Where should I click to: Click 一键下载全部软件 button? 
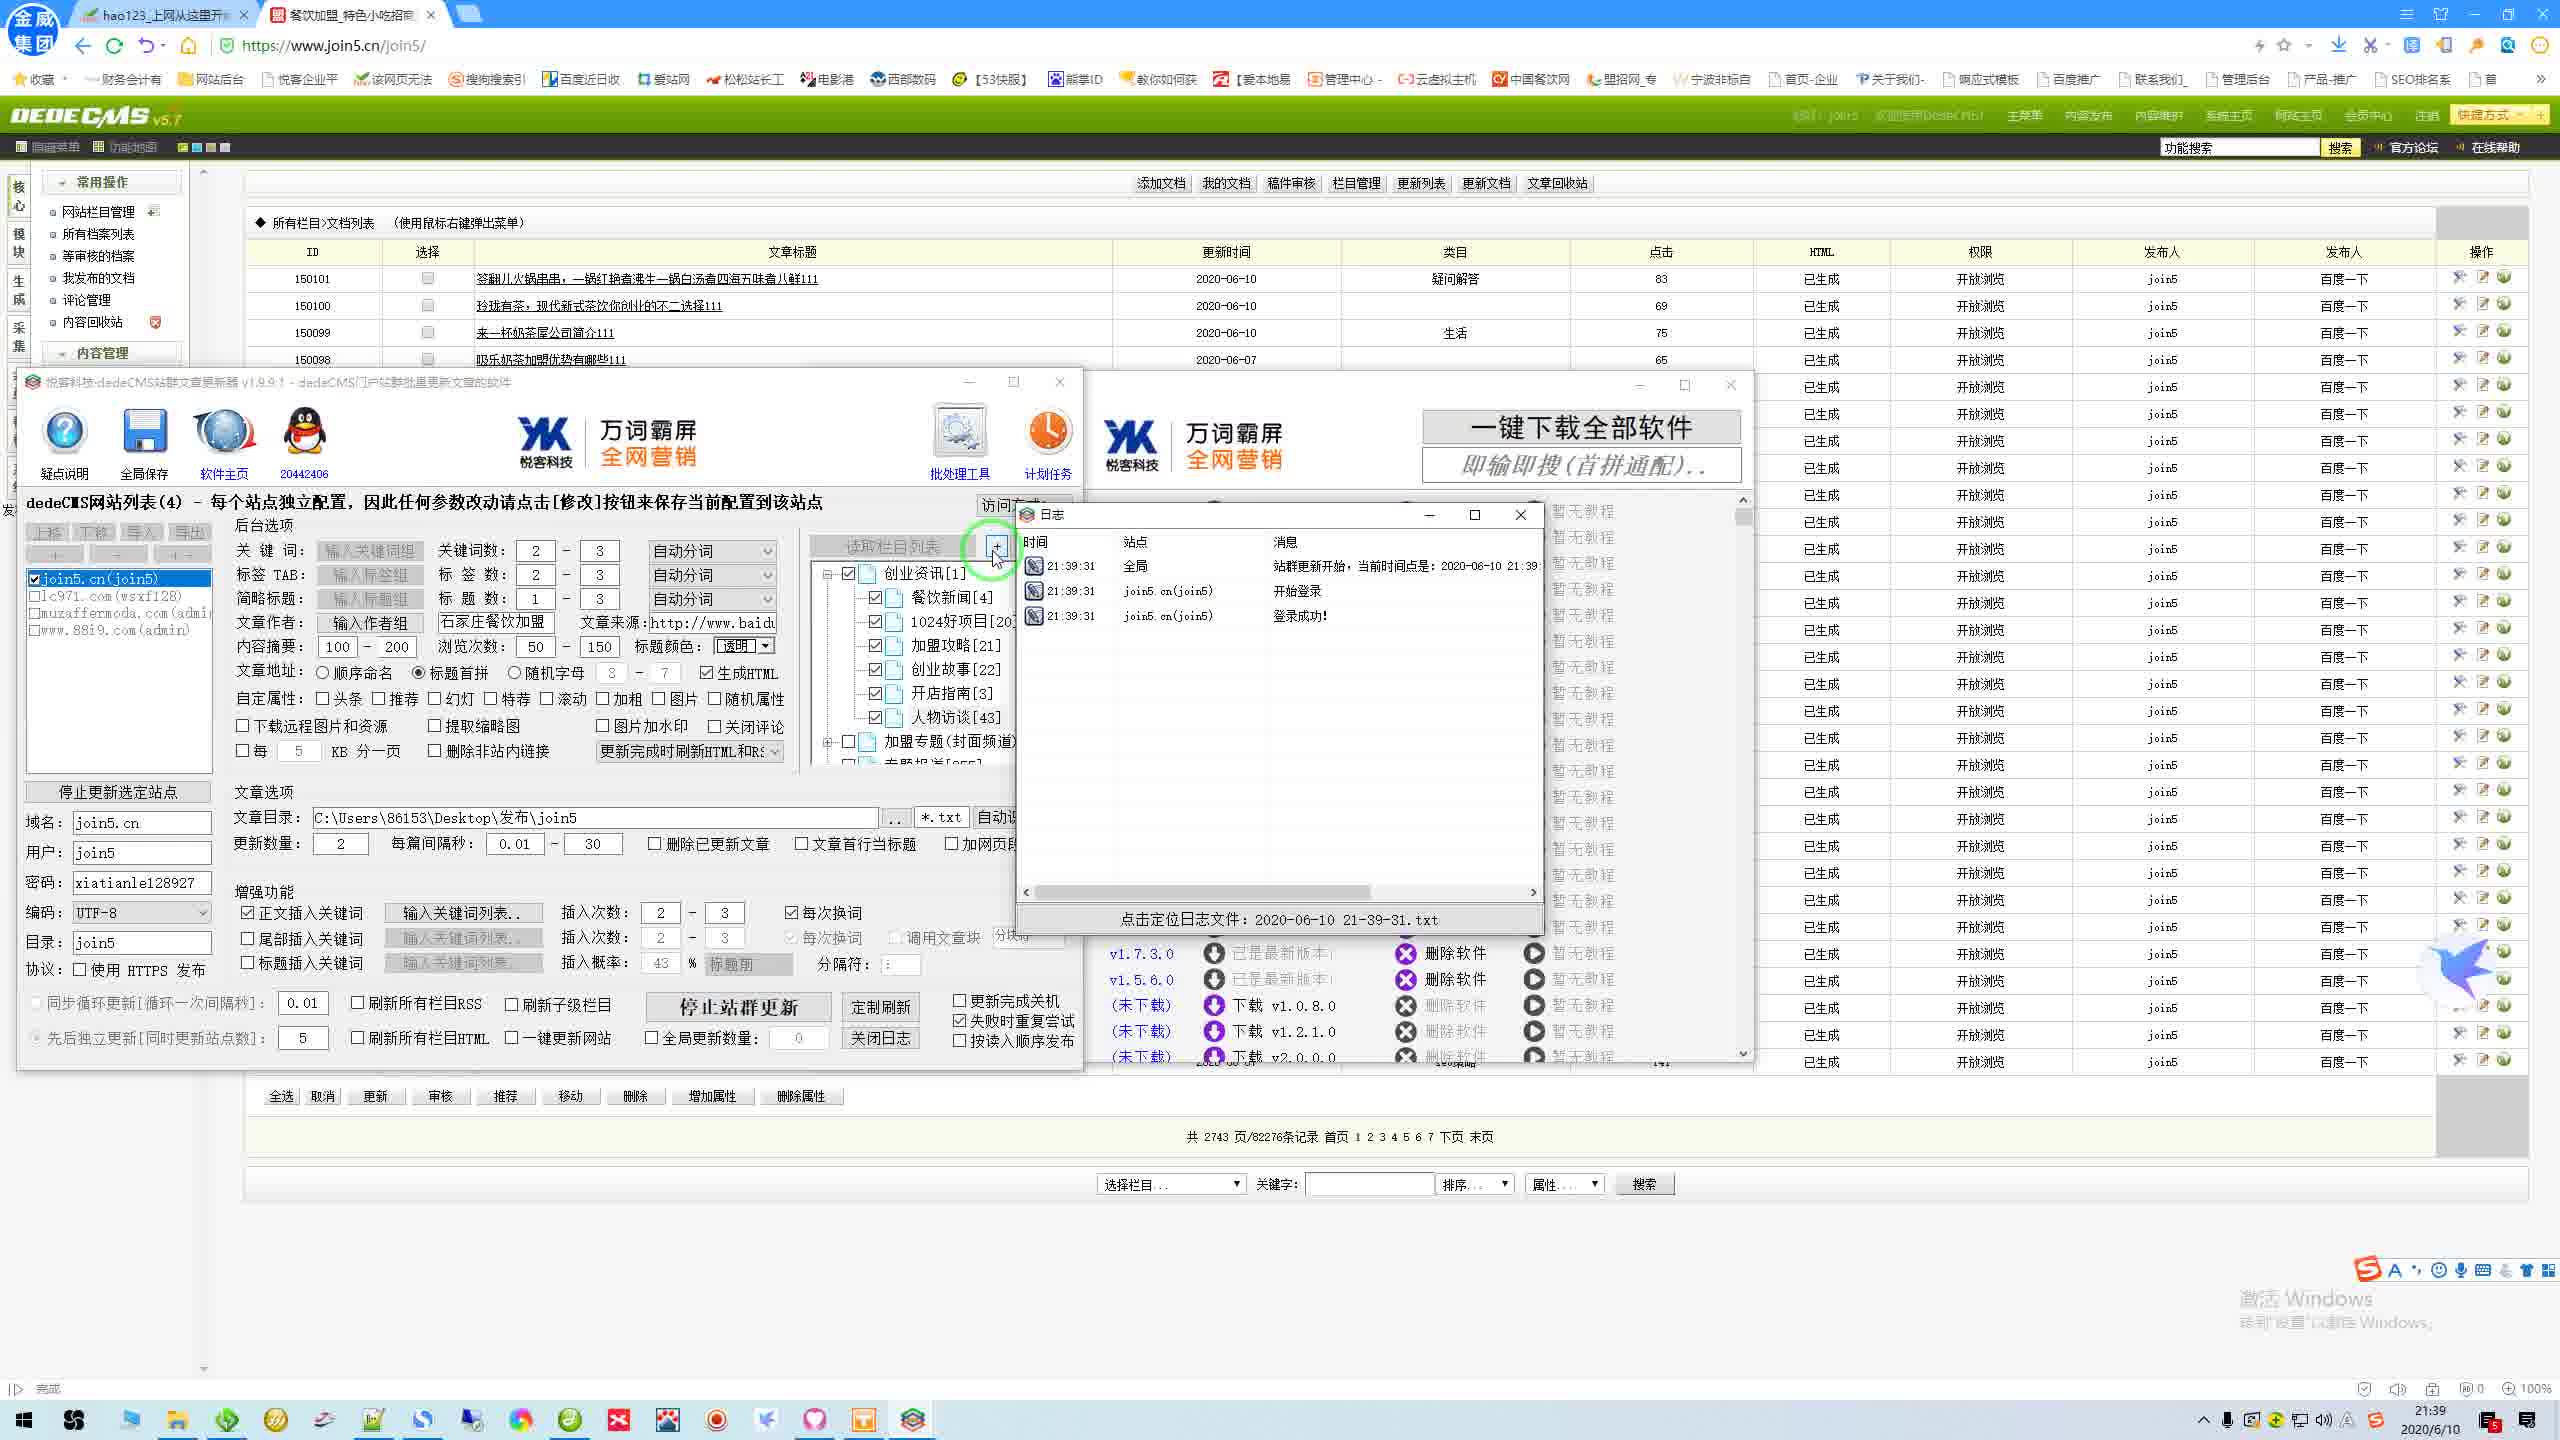tap(1581, 427)
